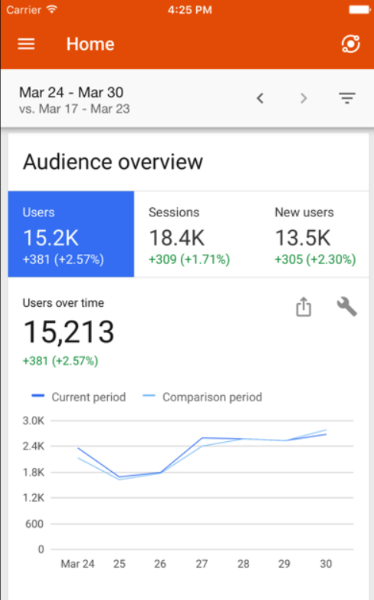Viewport: 374px width, 600px height.
Task: Share the Users over time chart
Action: [304, 307]
